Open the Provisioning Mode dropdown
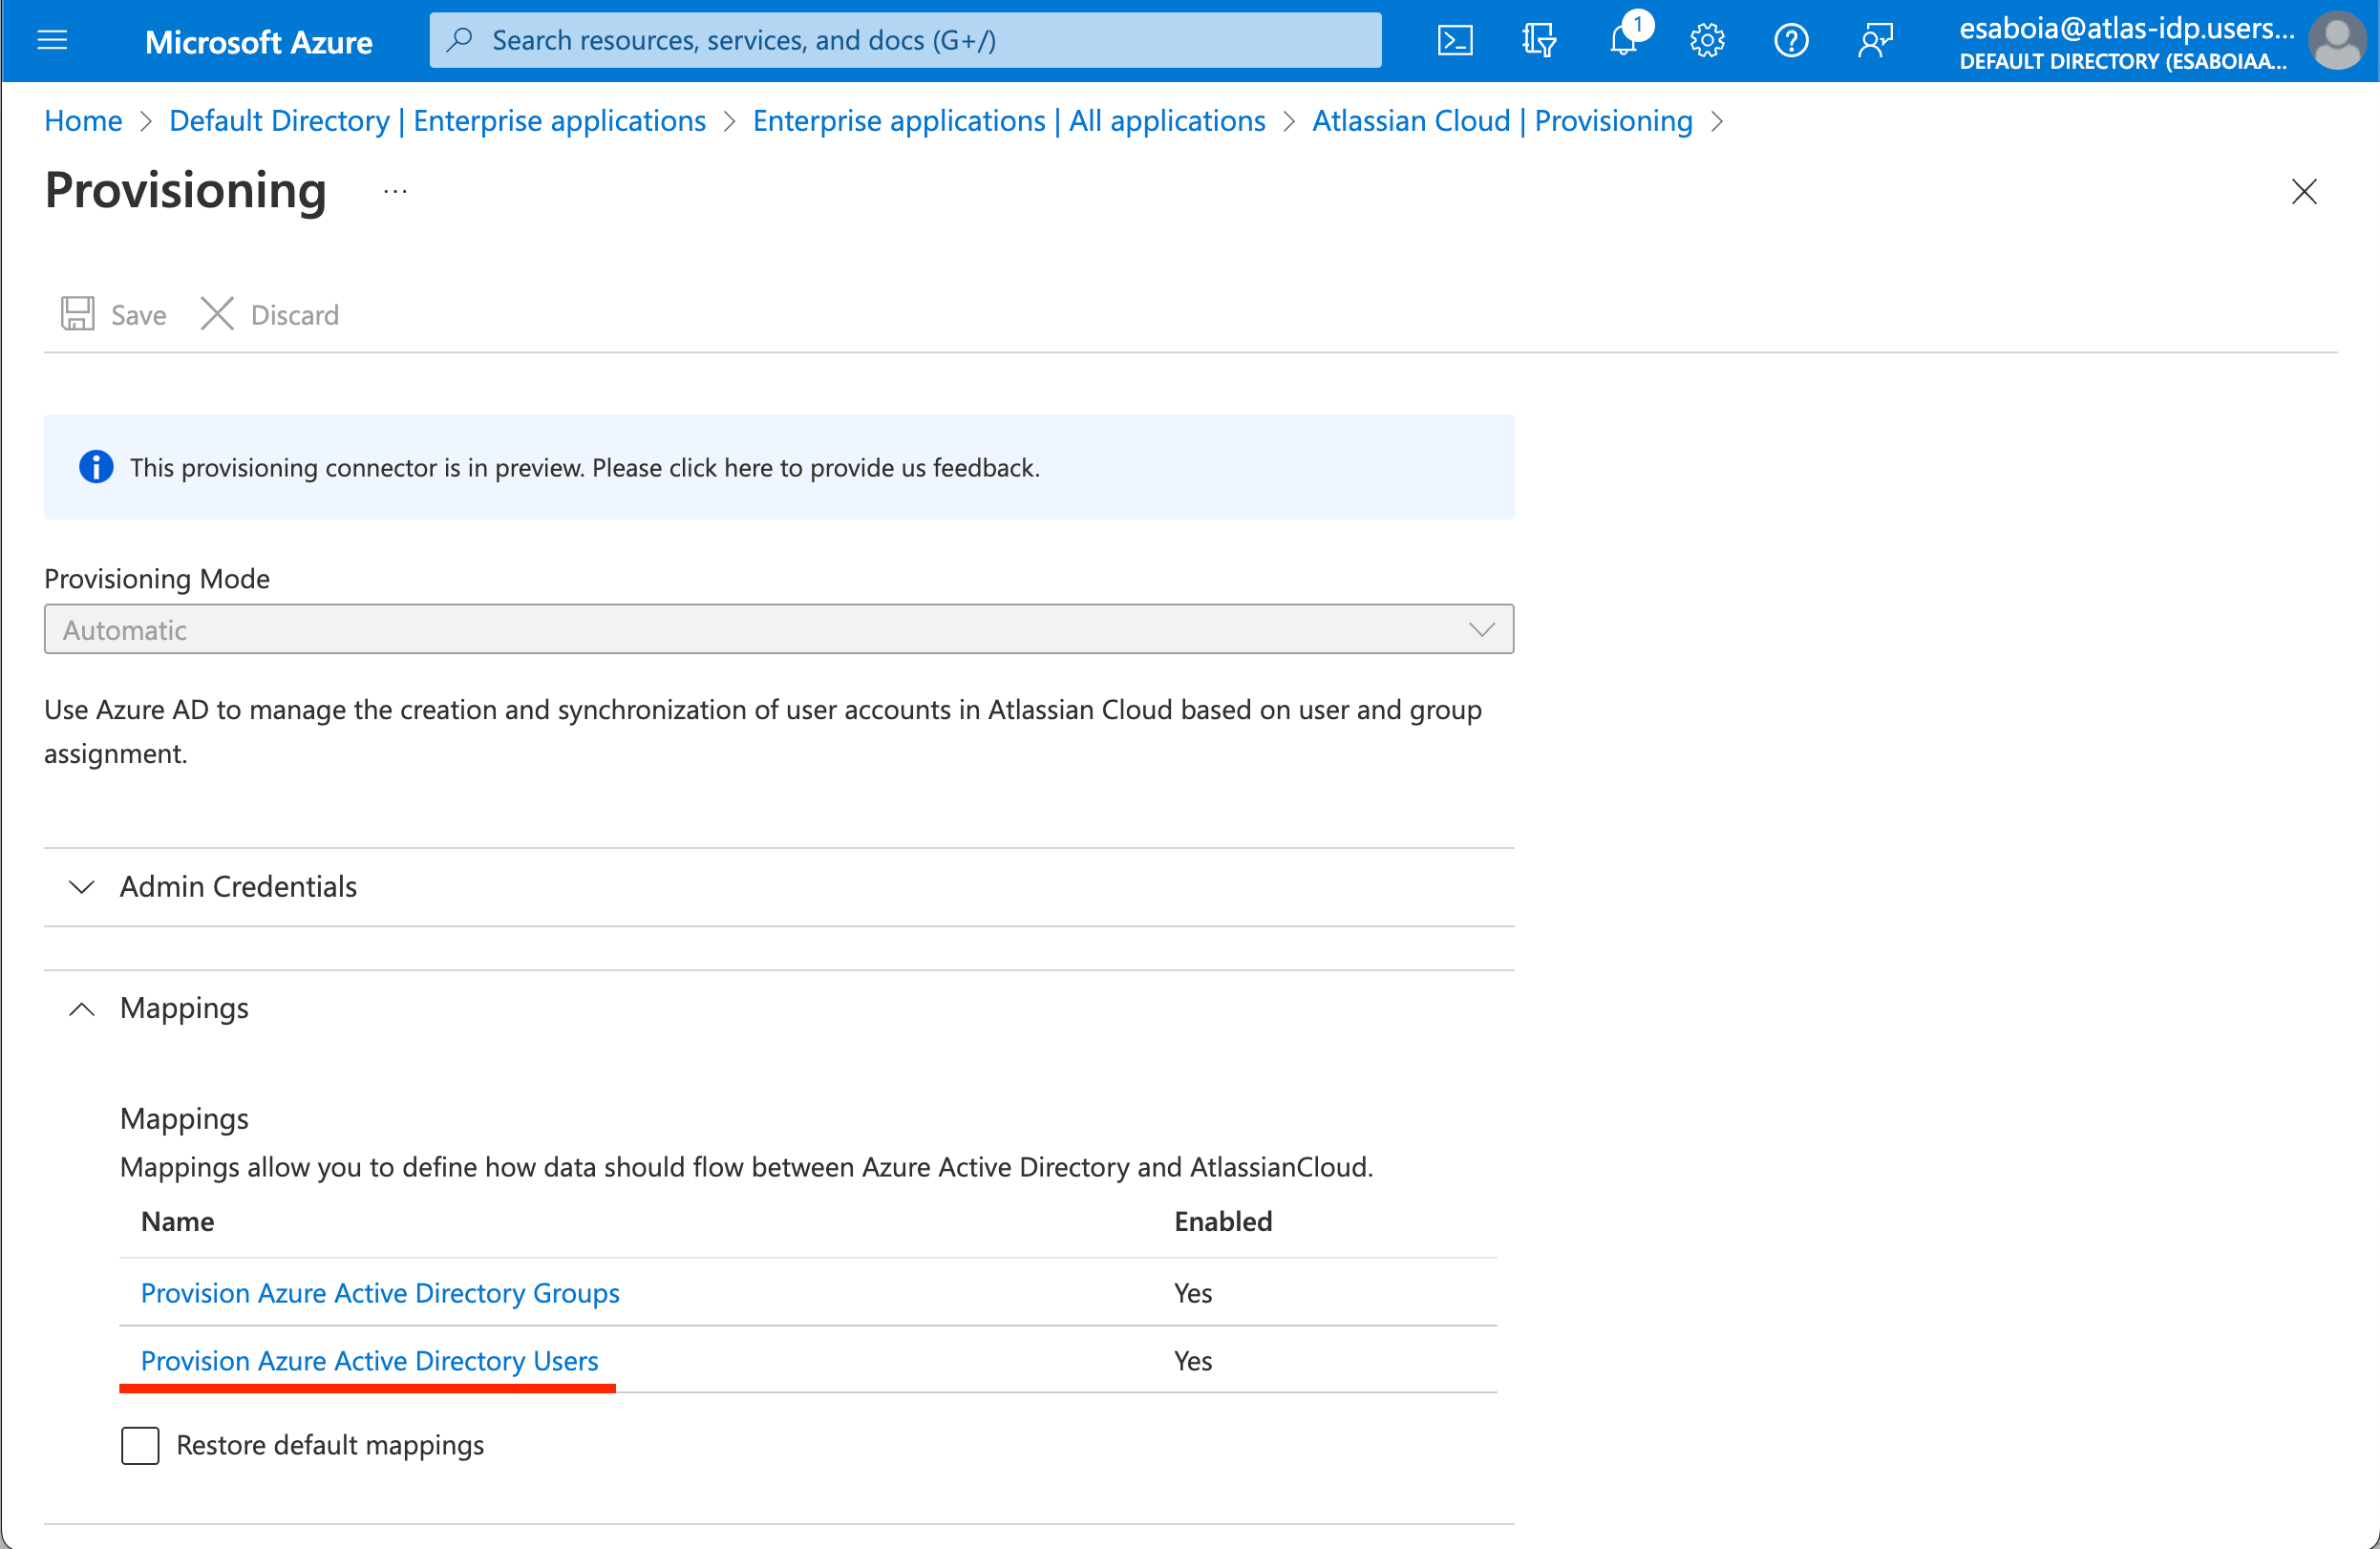Screen dimensions: 2380x1549 [778, 629]
